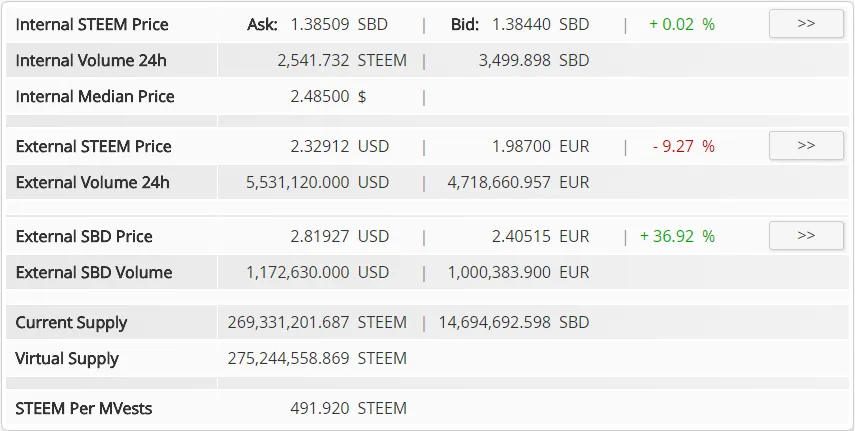The image size is (855, 431).
Task: Click the External SBD Price 2.81927 USD
Action: tap(340, 236)
